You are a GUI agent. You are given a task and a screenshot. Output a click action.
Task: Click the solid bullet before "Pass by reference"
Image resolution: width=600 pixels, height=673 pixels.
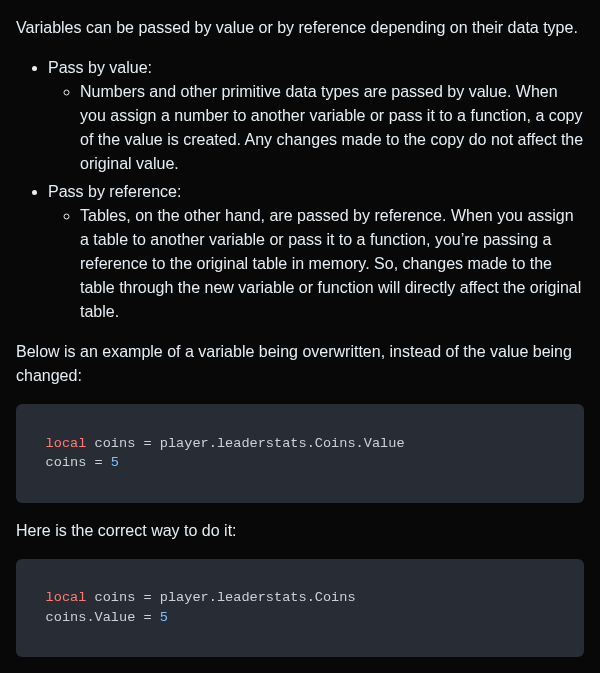coord(35,192)
